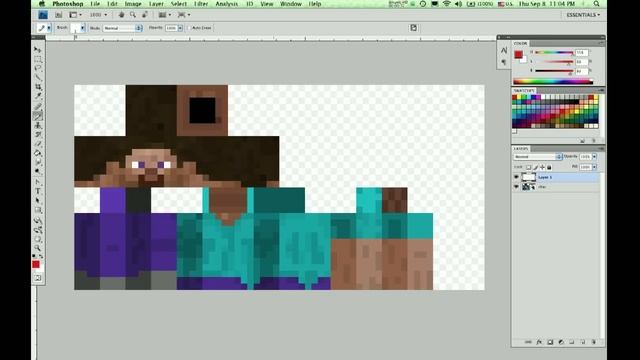
Task: Create new adjustment layer icon
Action: [x=561, y=342]
